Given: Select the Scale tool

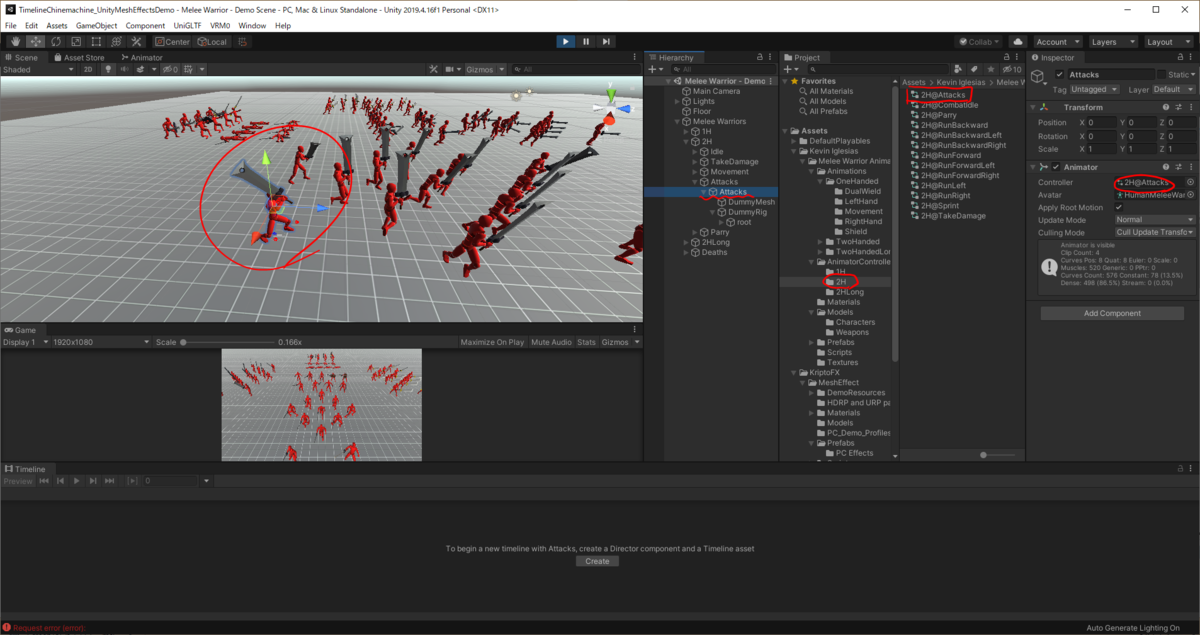Looking at the screenshot, I should pyautogui.click(x=75, y=42).
